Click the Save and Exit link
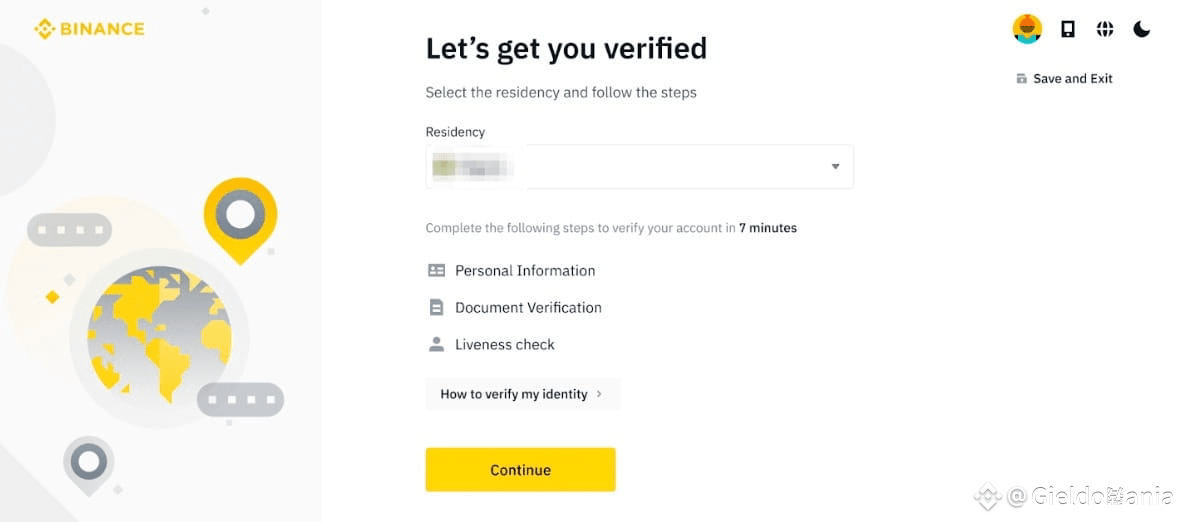Image resolution: width=1182 pixels, height=522 pixels. coord(1072,79)
